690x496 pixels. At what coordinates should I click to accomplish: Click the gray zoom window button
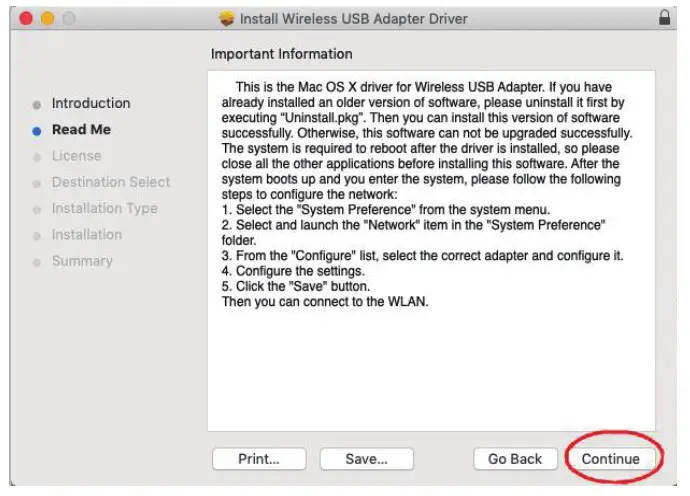(70, 19)
